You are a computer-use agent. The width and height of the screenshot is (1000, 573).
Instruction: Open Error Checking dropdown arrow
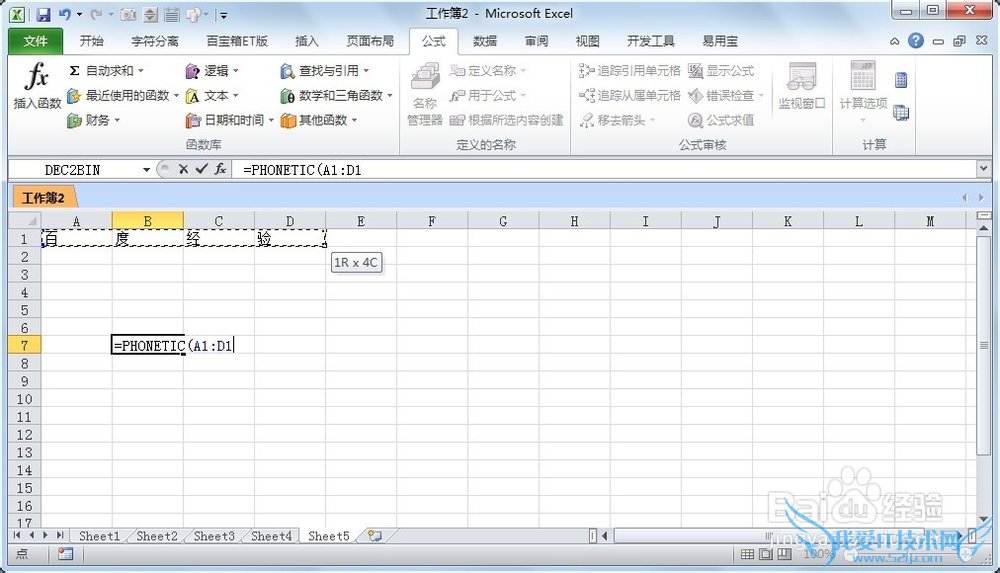(x=761, y=96)
